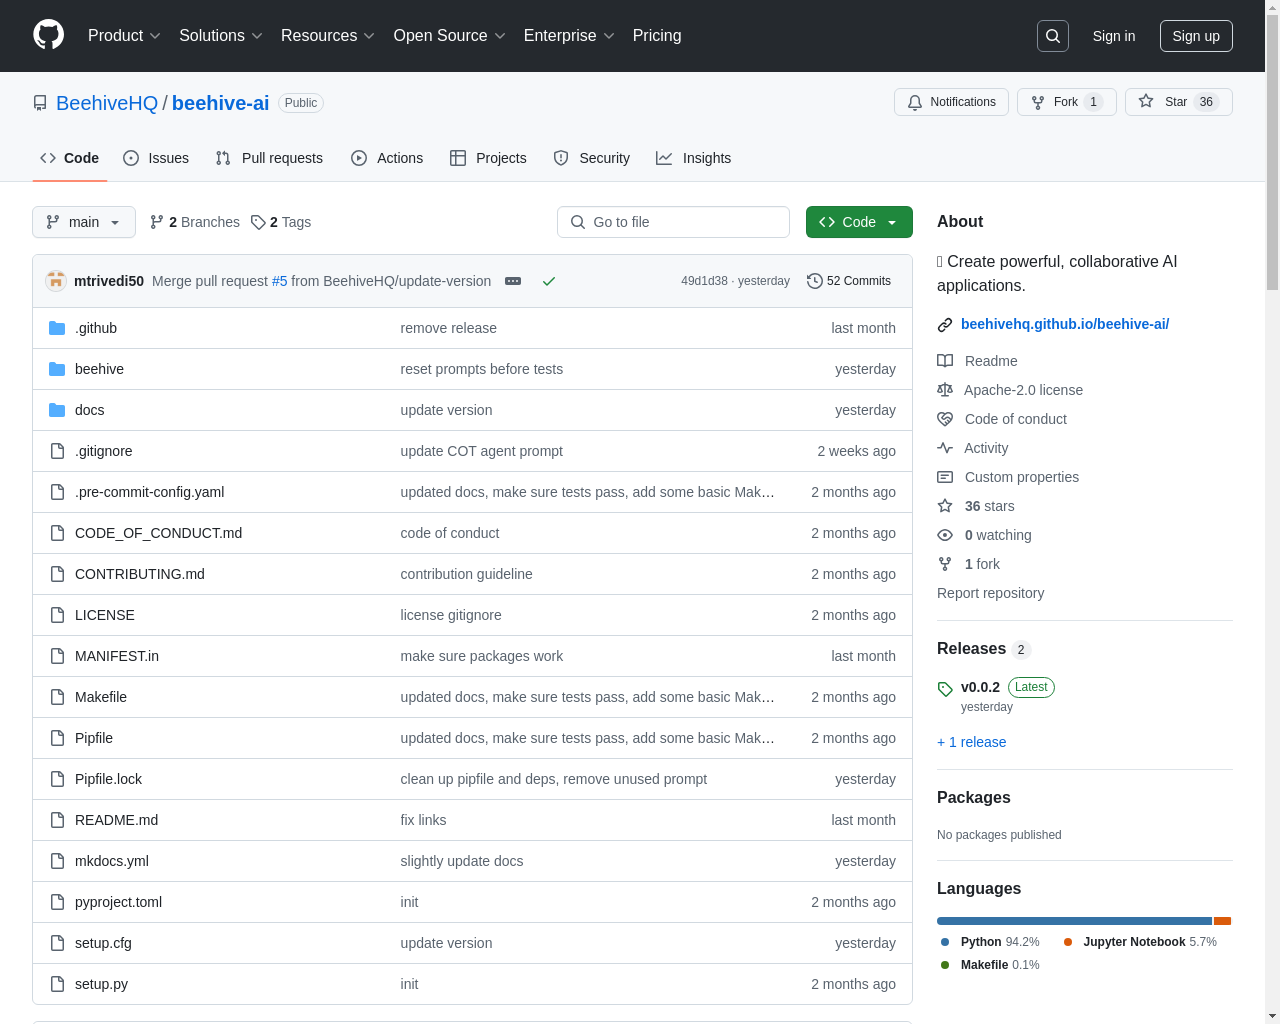1280x1024 pixels.
Task: Click the repository icon before BeehiveHQ
Action: [40, 103]
